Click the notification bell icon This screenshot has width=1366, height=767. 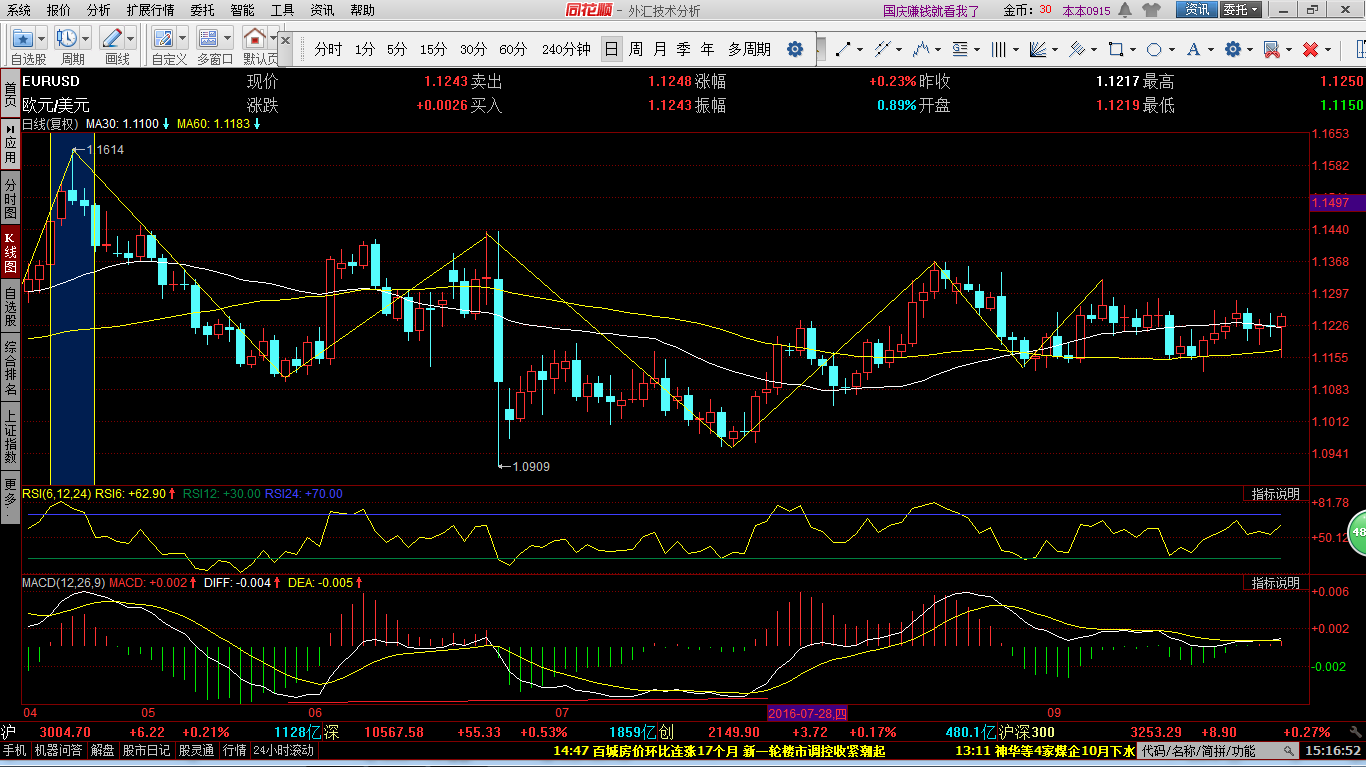pyautogui.click(x=1125, y=10)
